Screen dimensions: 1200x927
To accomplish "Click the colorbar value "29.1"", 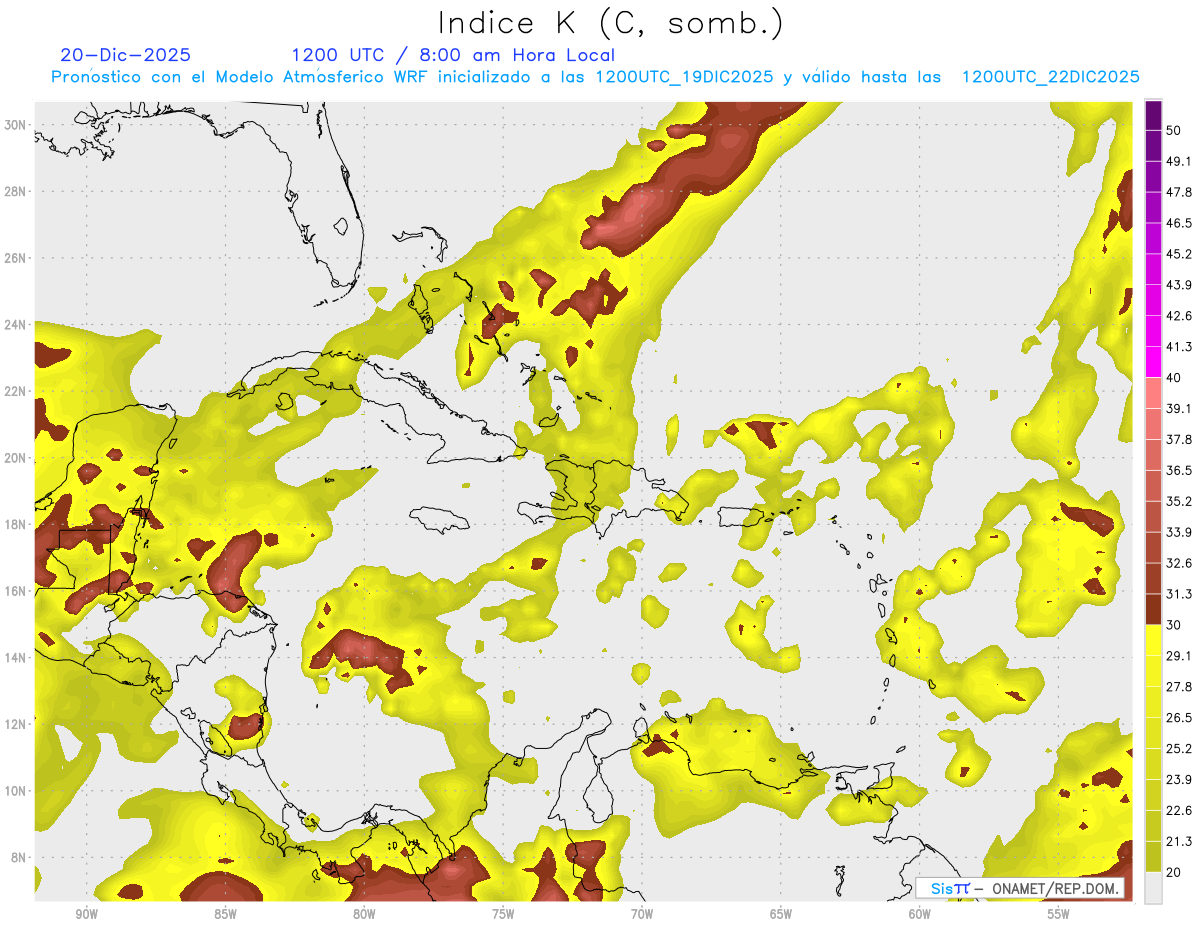I will click(1180, 656).
